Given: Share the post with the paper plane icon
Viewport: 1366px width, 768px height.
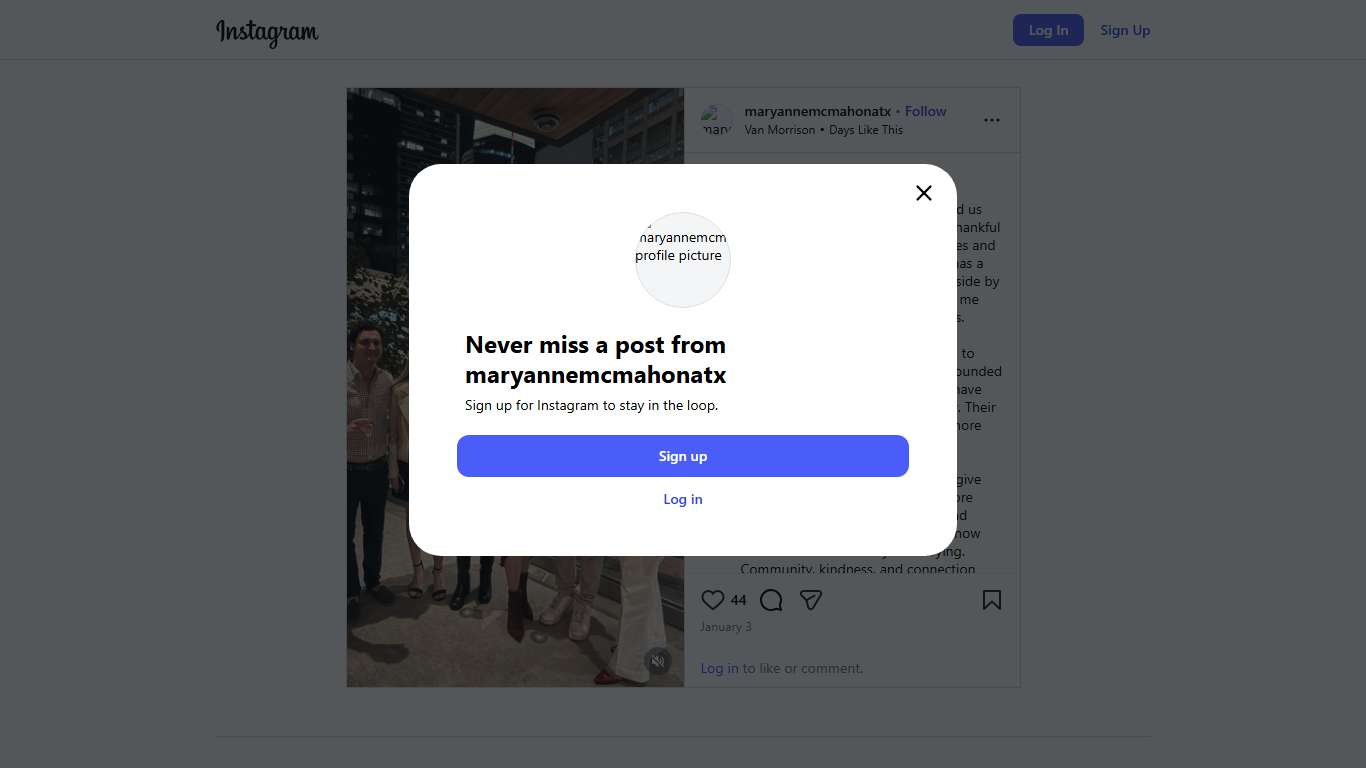Looking at the screenshot, I should [811, 600].
